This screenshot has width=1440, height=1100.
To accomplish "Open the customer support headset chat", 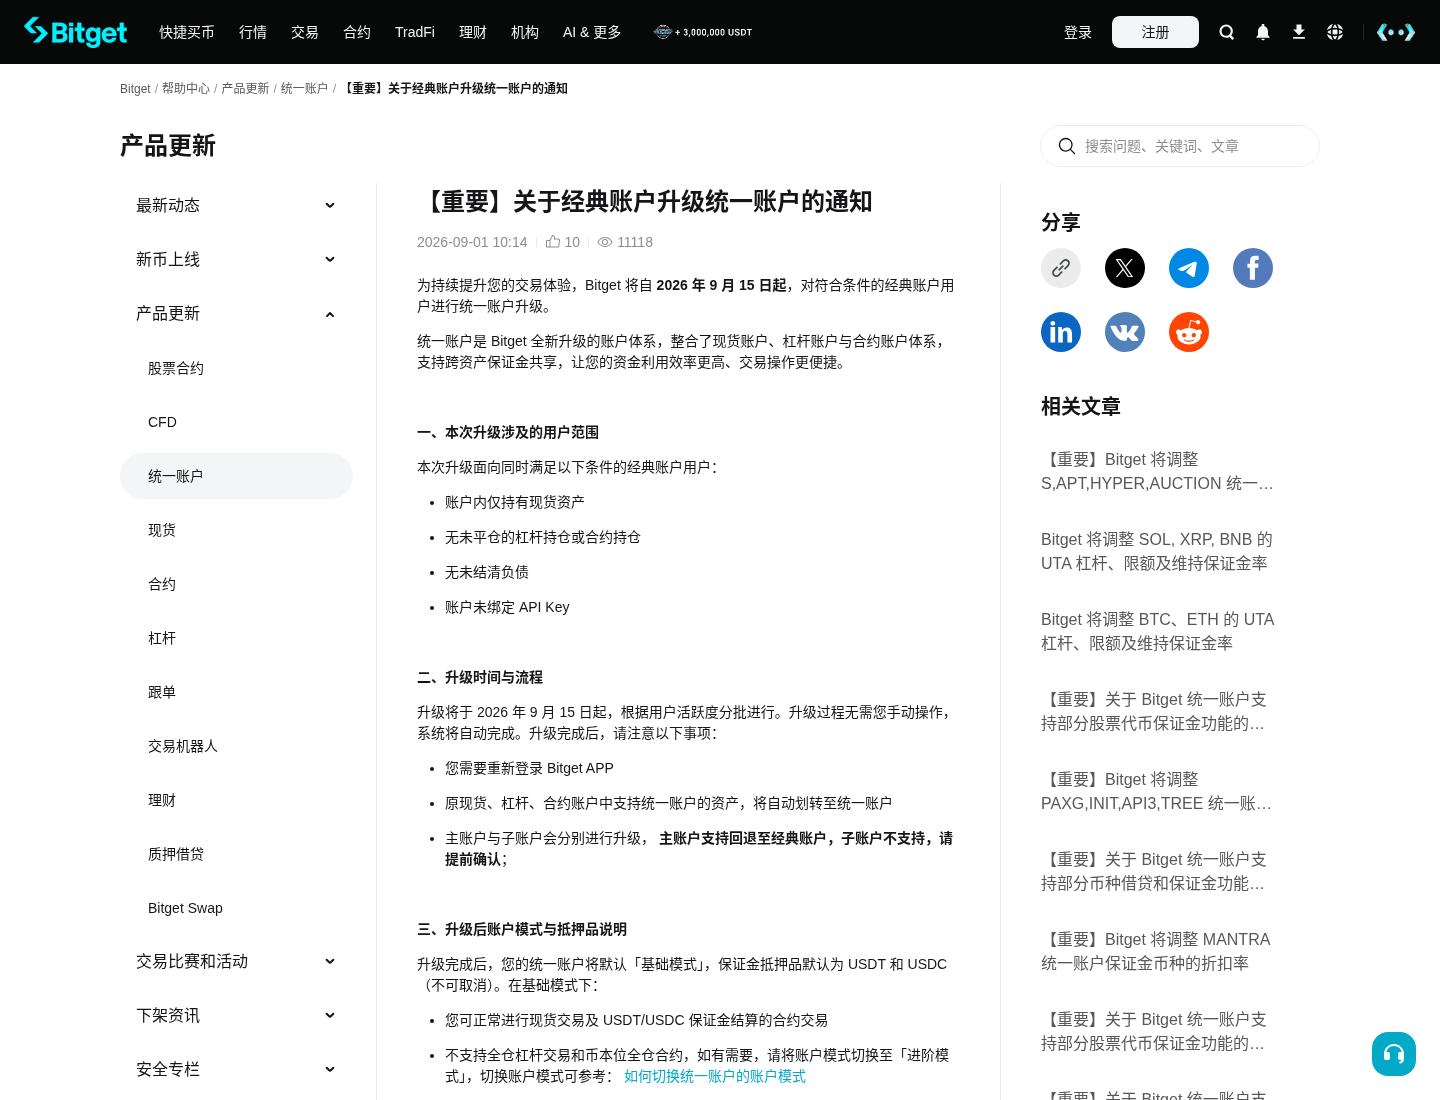I will (1394, 1054).
